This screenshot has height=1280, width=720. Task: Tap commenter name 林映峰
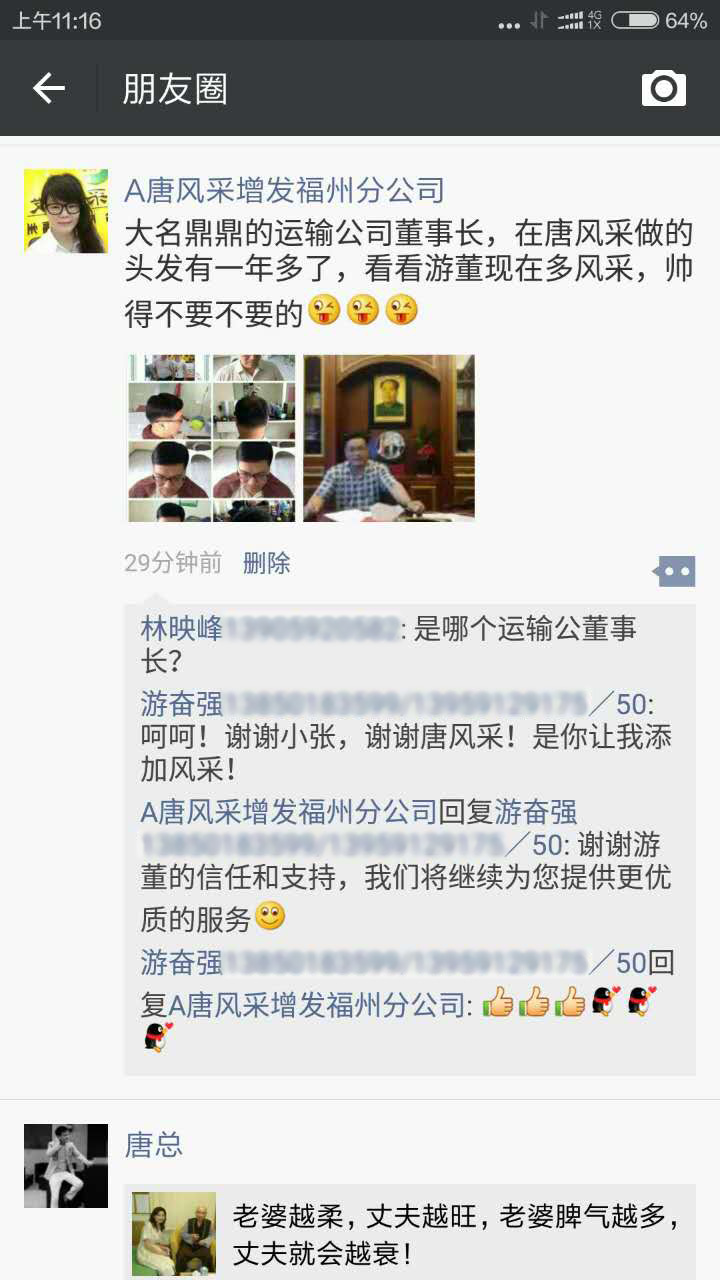(182, 629)
